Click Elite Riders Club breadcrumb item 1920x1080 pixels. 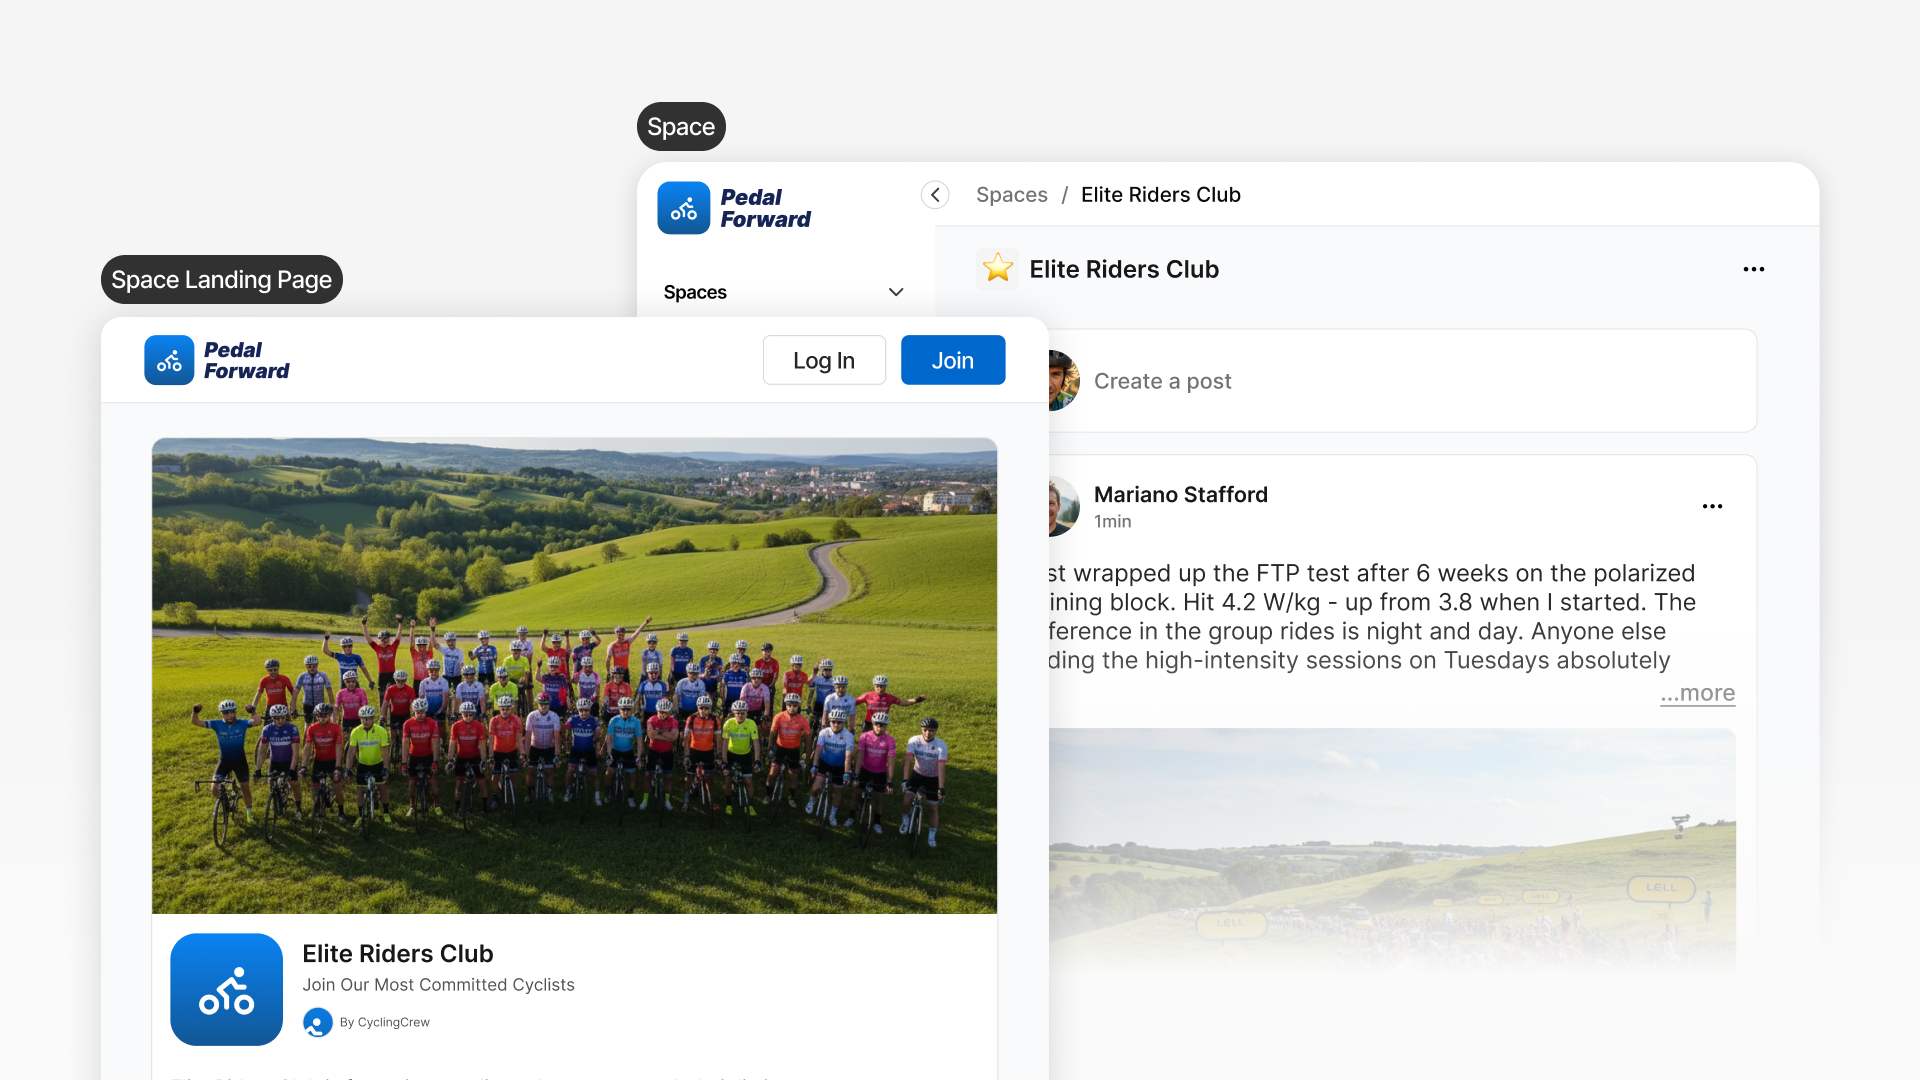pyautogui.click(x=1160, y=195)
